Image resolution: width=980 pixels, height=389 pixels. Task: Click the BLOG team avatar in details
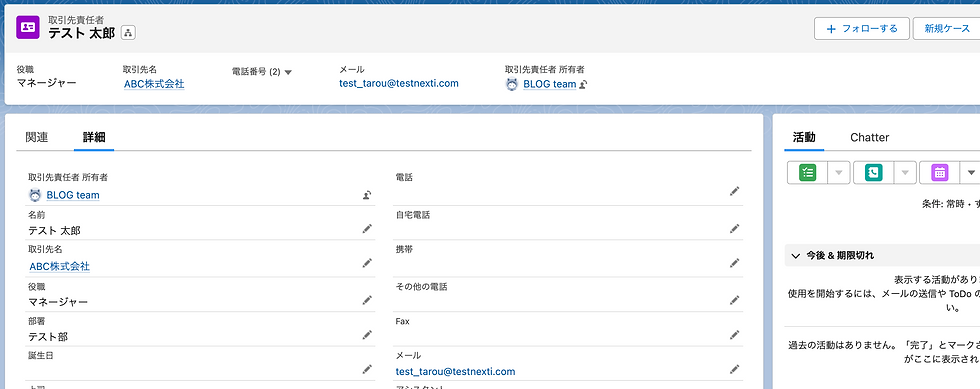click(35, 195)
